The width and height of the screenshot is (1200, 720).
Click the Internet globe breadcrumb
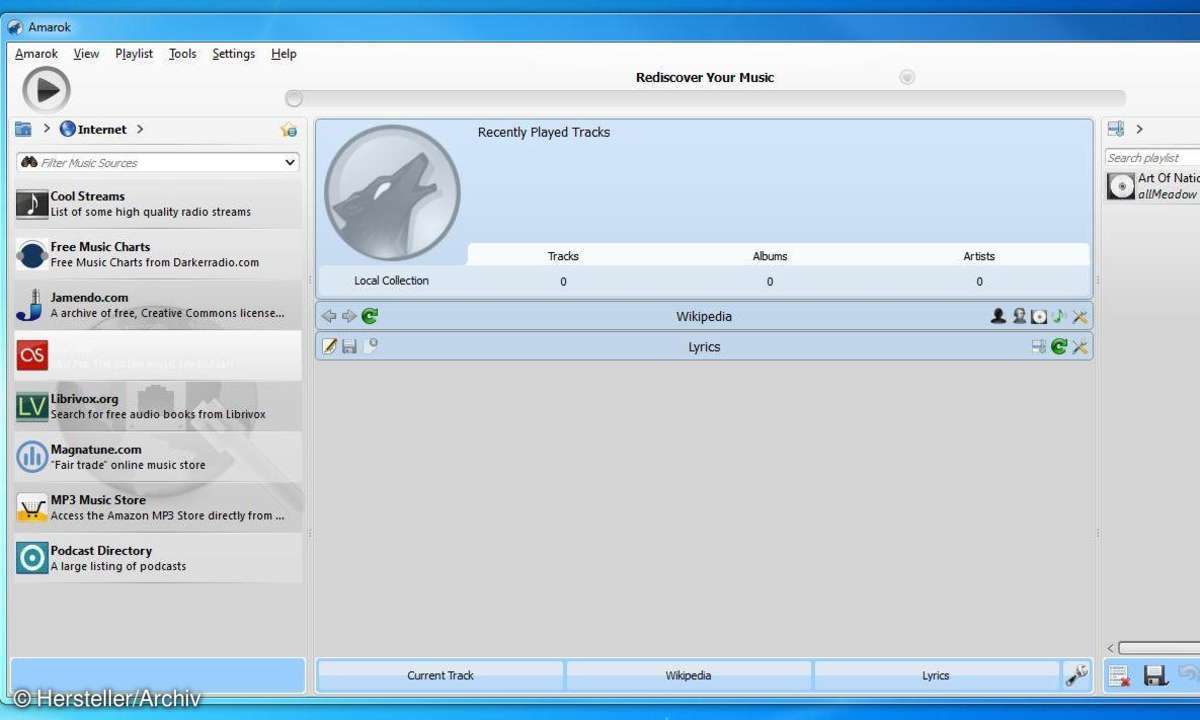coord(94,129)
